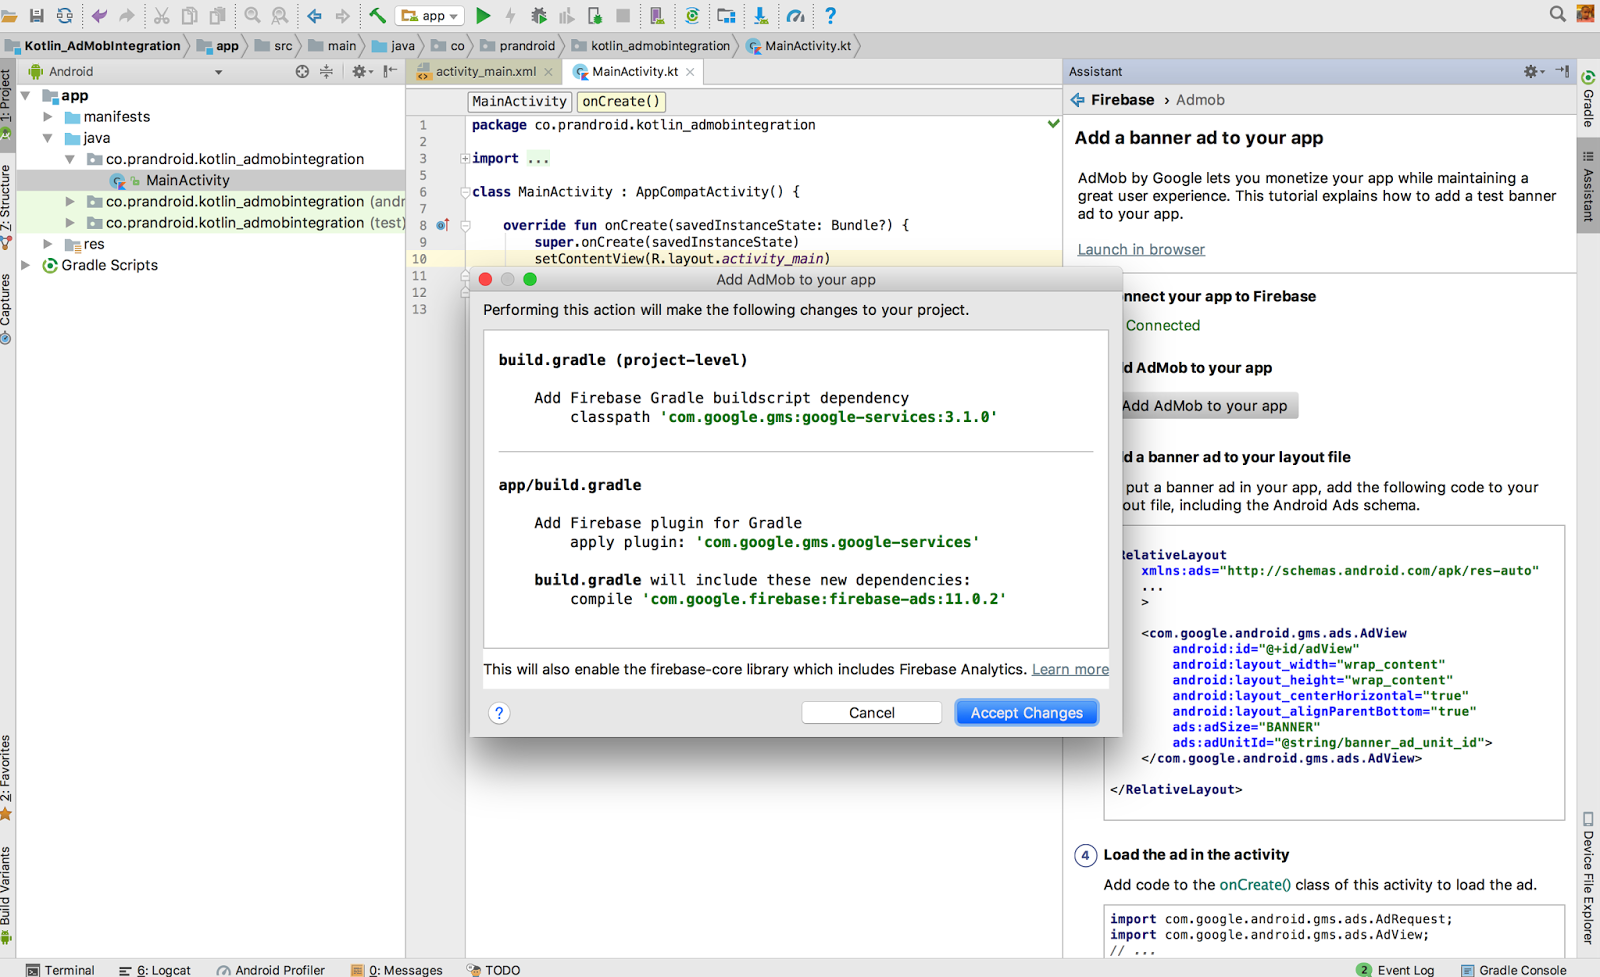Open Replace with the second magnifier icon

(x=280, y=15)
